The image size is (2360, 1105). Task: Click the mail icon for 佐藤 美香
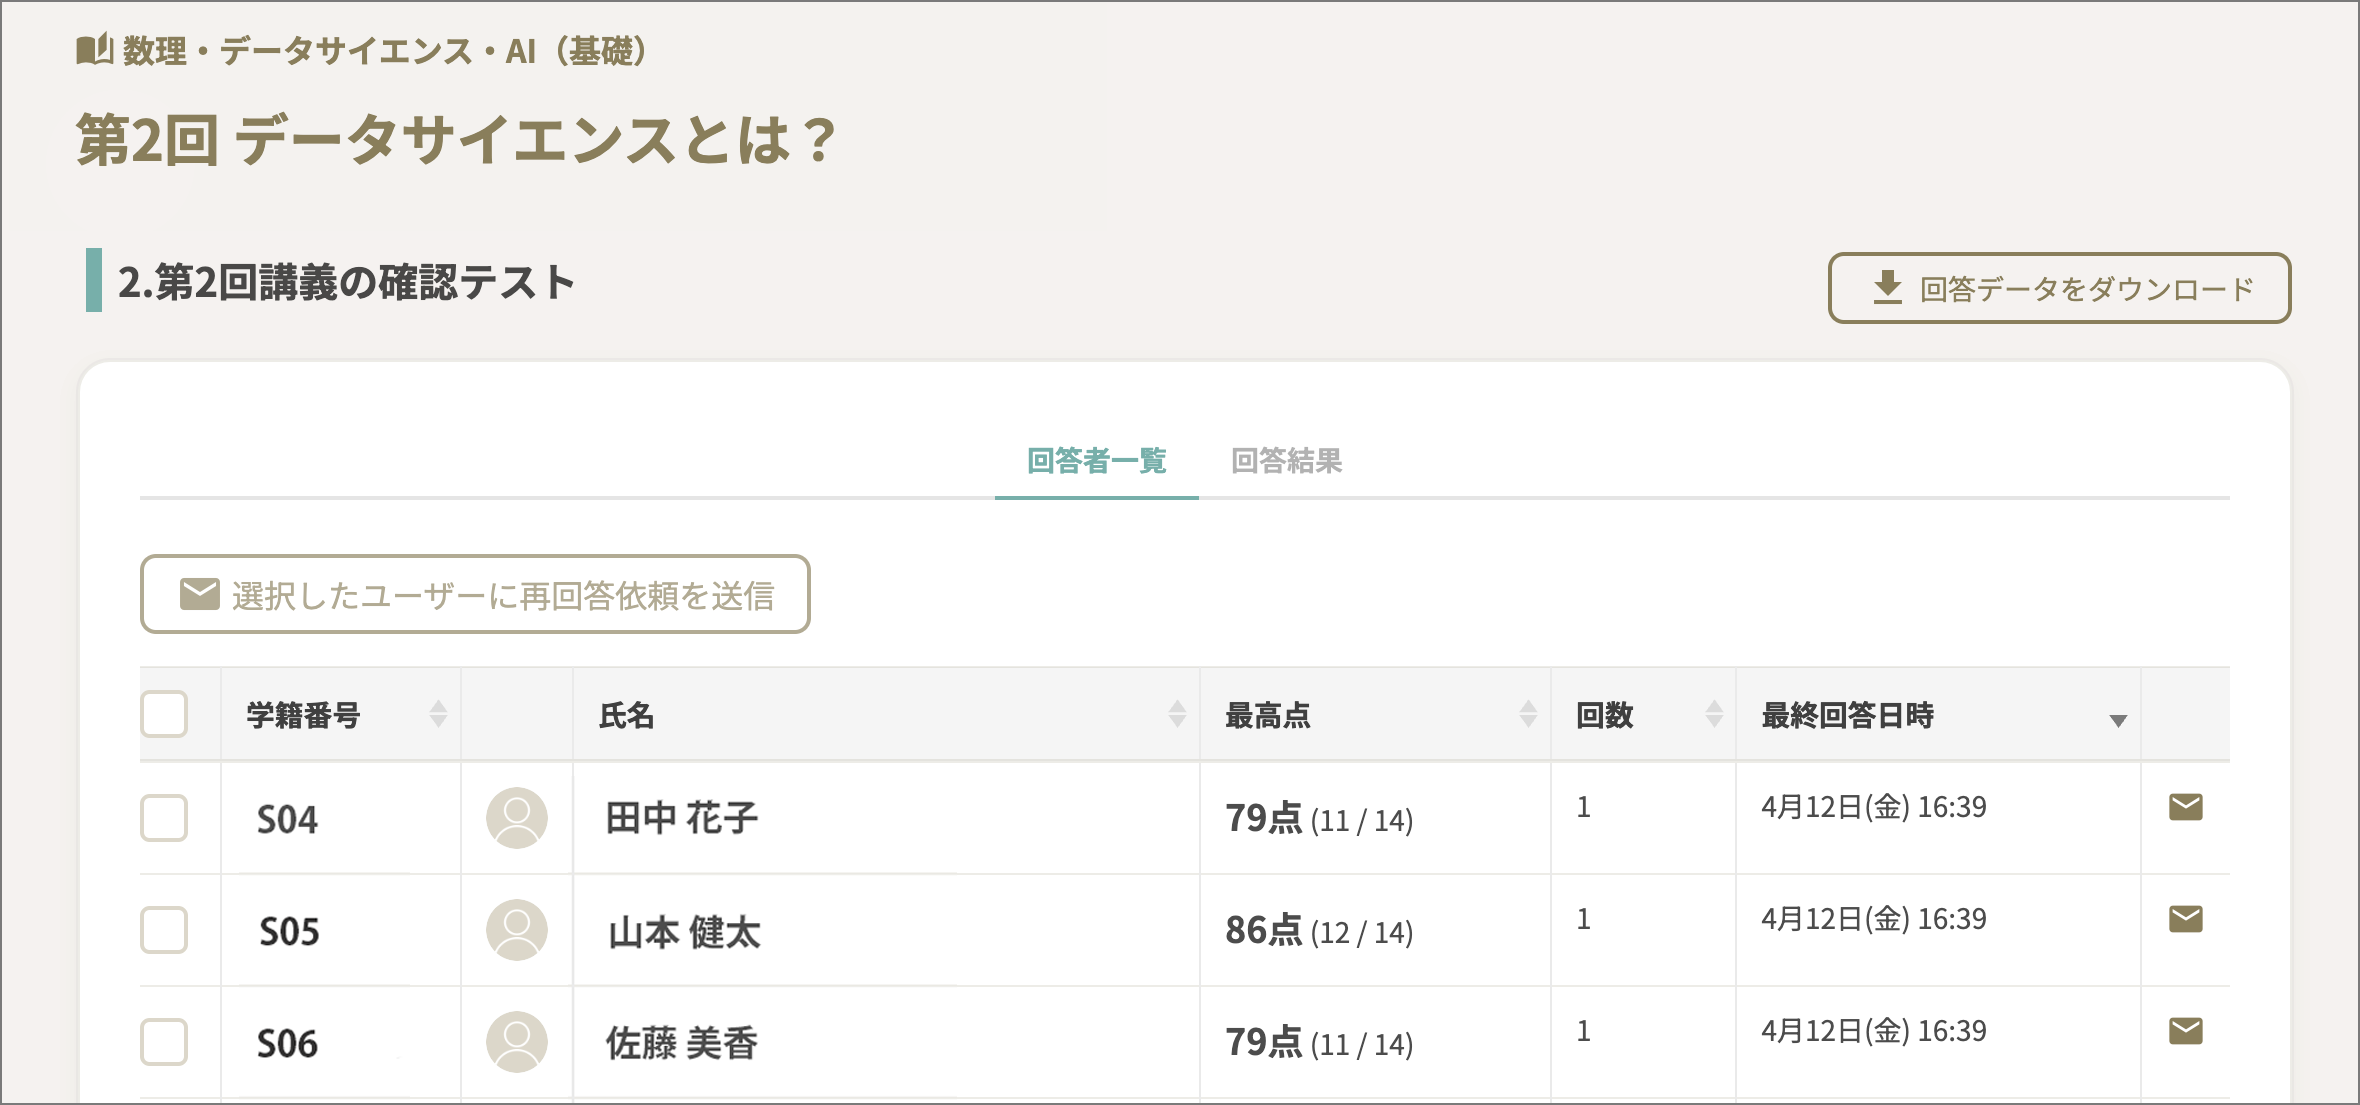(2185, 1031)
